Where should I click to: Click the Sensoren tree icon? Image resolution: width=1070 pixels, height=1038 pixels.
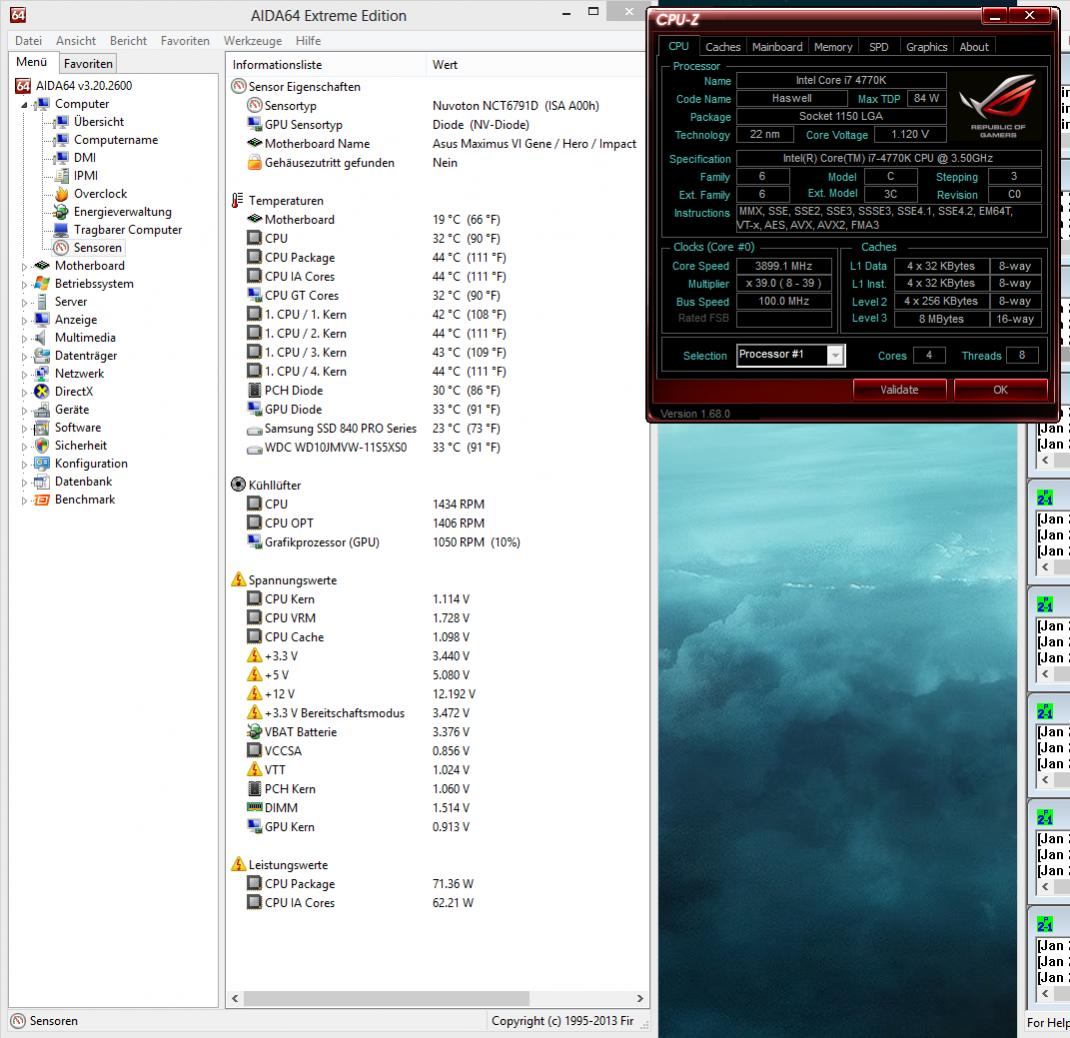62,248
